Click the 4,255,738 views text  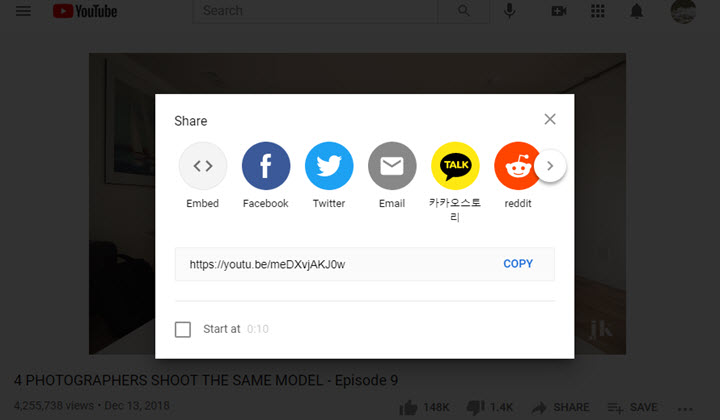[x=54, y=406]
